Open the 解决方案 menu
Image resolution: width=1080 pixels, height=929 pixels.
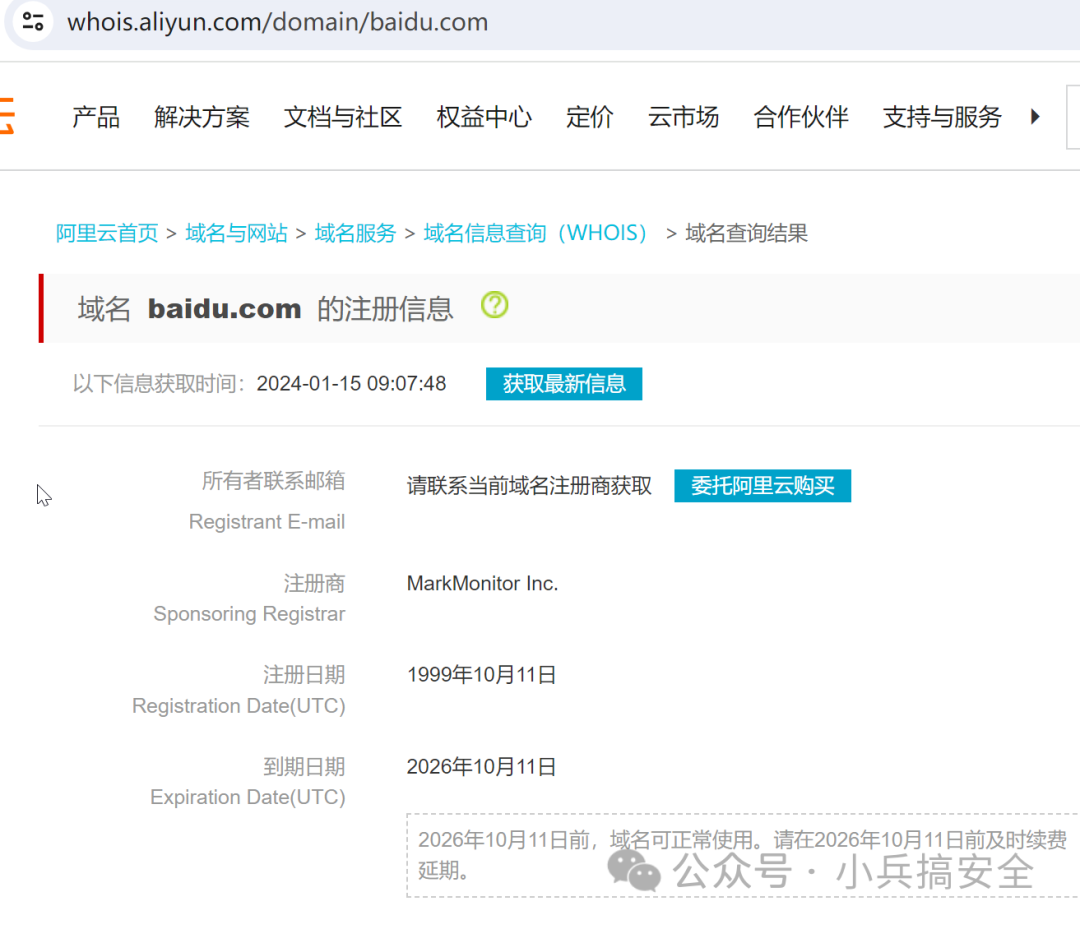202,117
